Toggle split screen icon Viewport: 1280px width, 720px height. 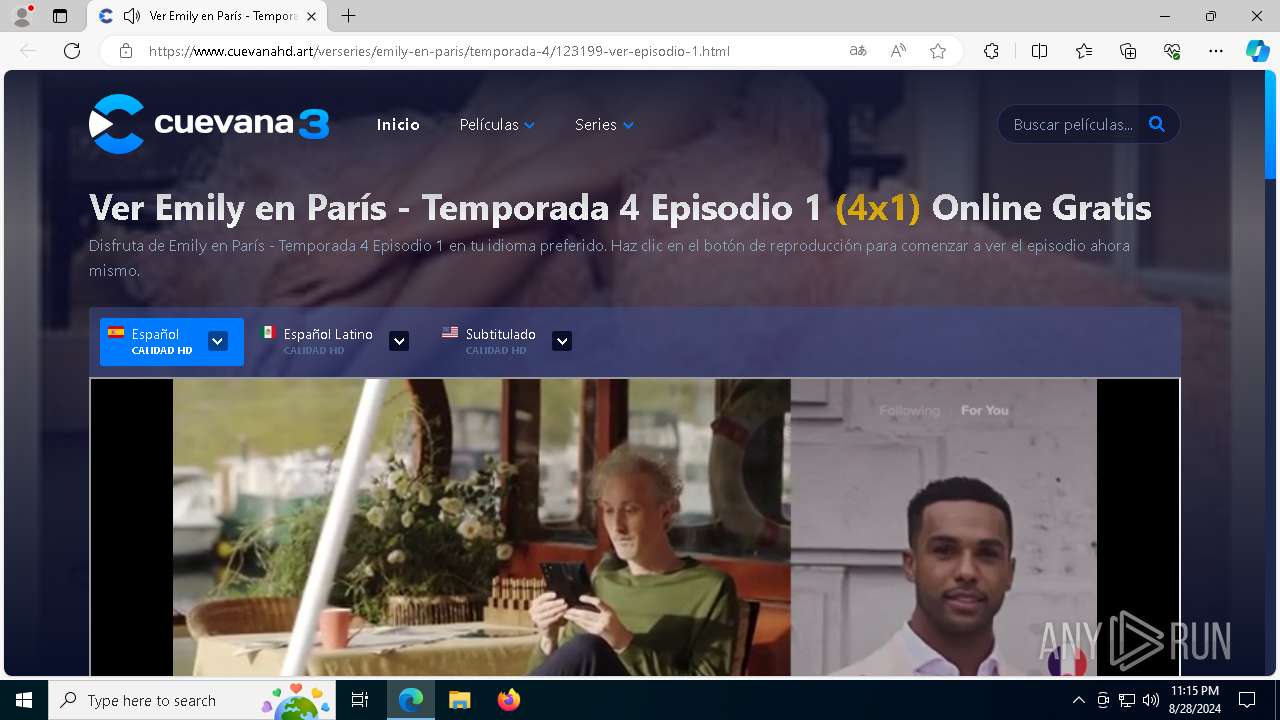coord(1039,51)
